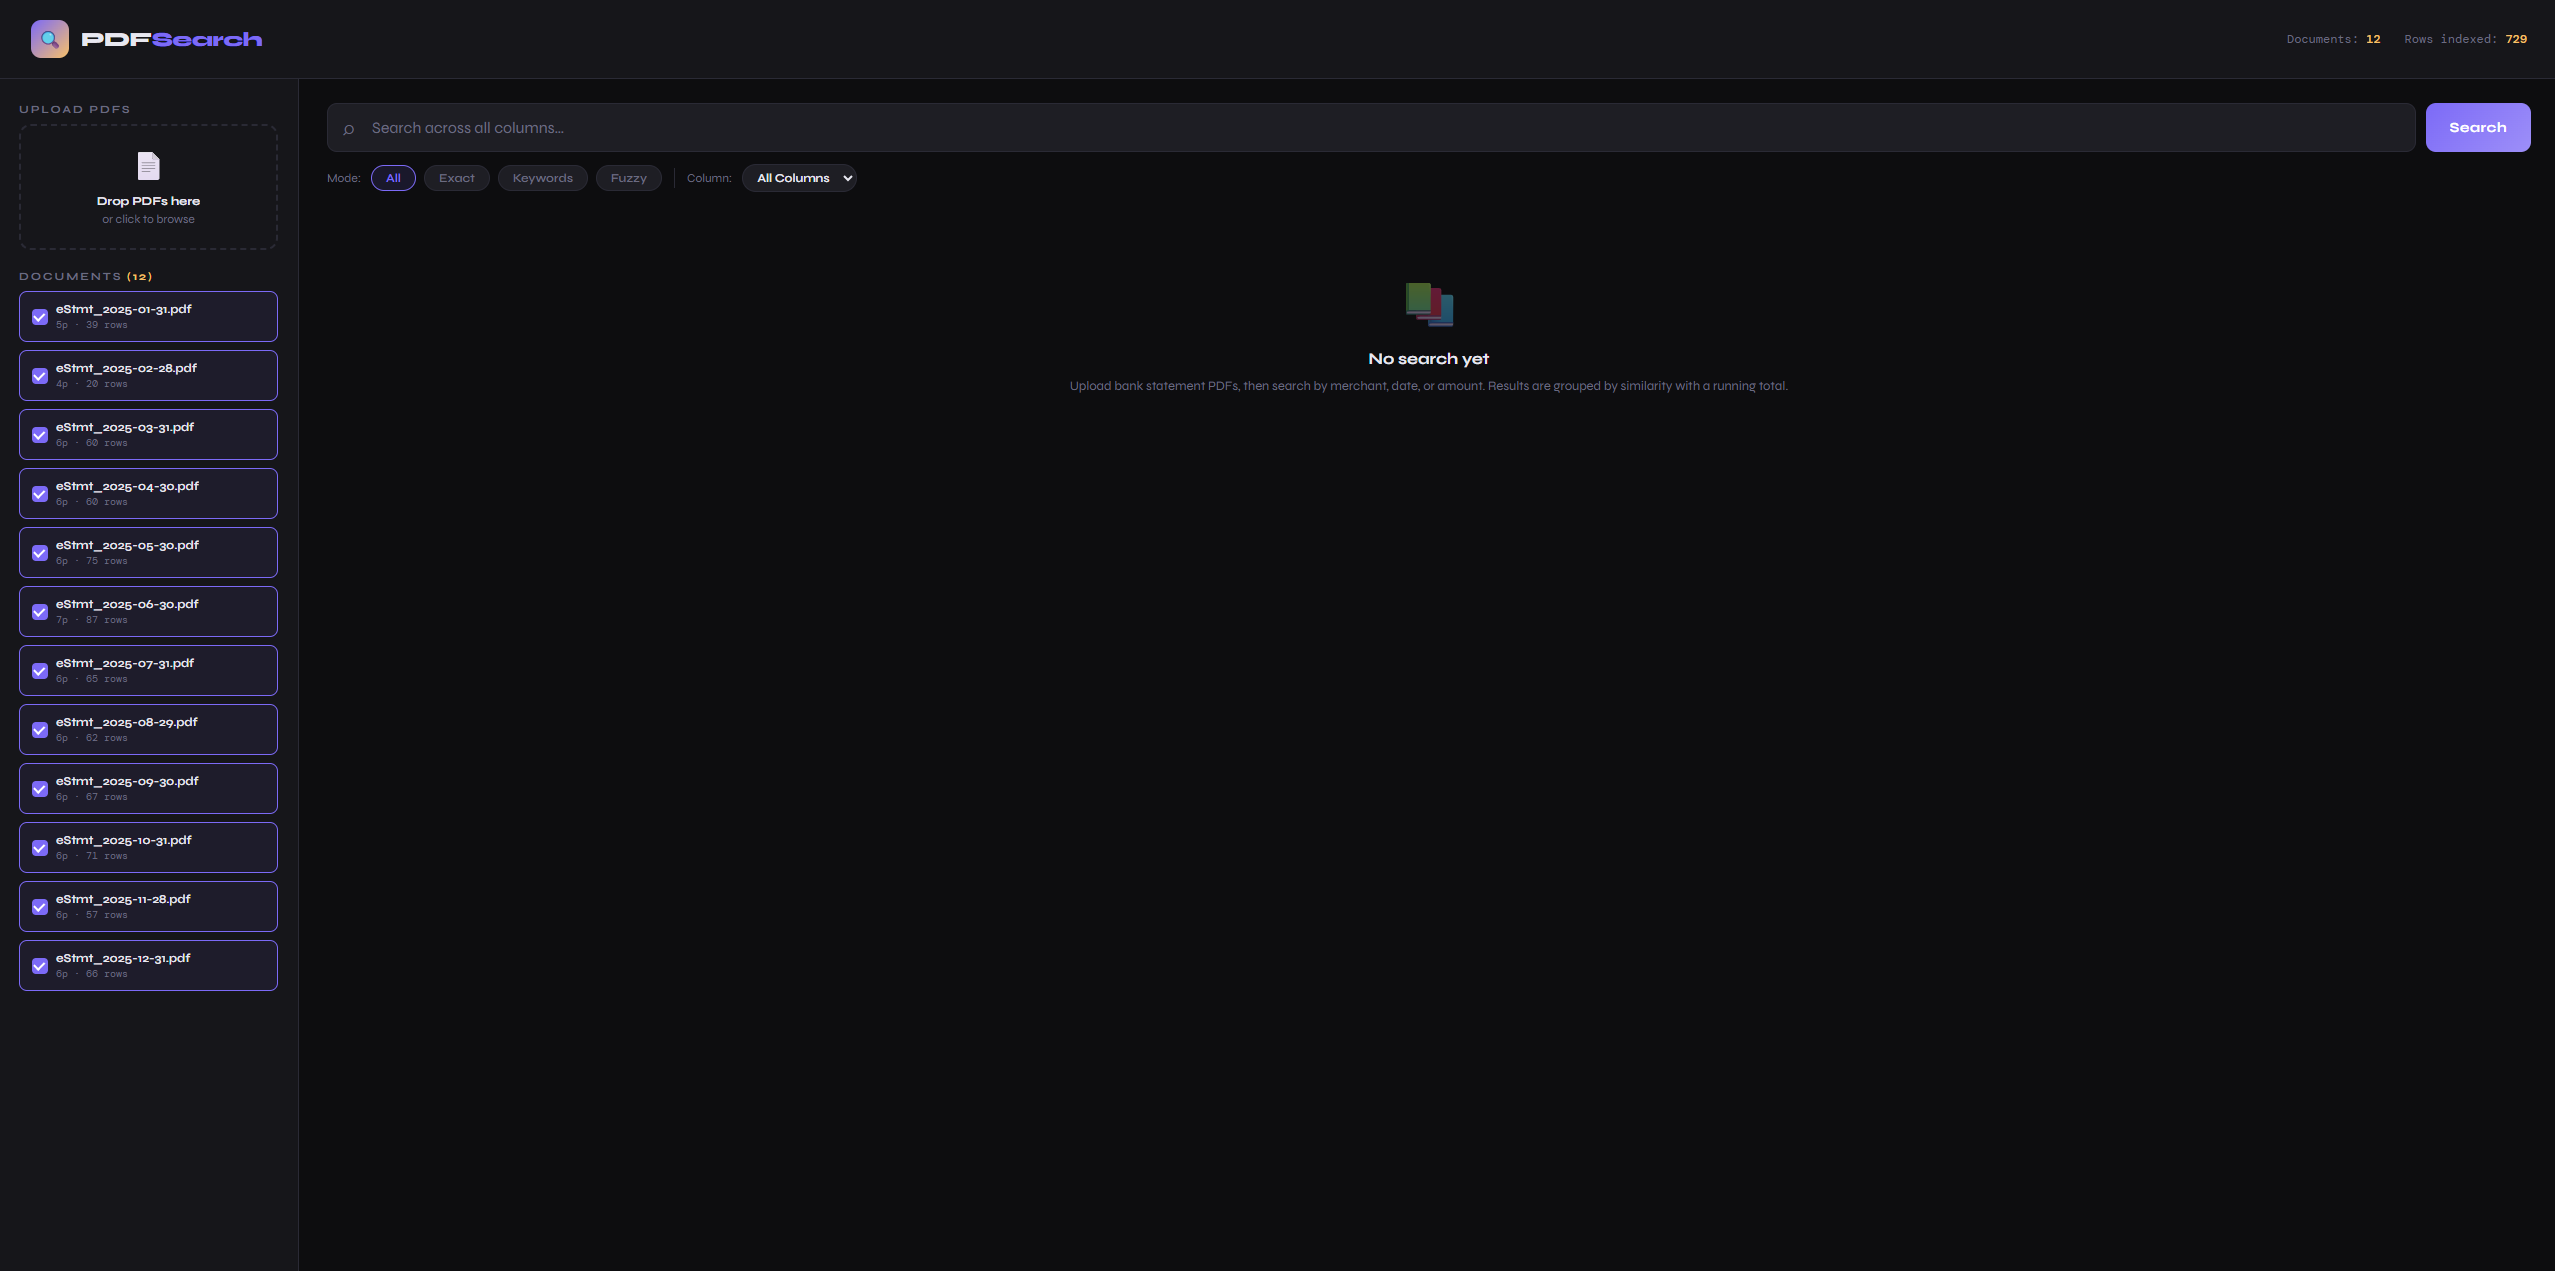Deselect eStmt_2025-05-30.pdf checkbox
This screenshot has width=2555, height=1271.
click(x=40, y=553)
